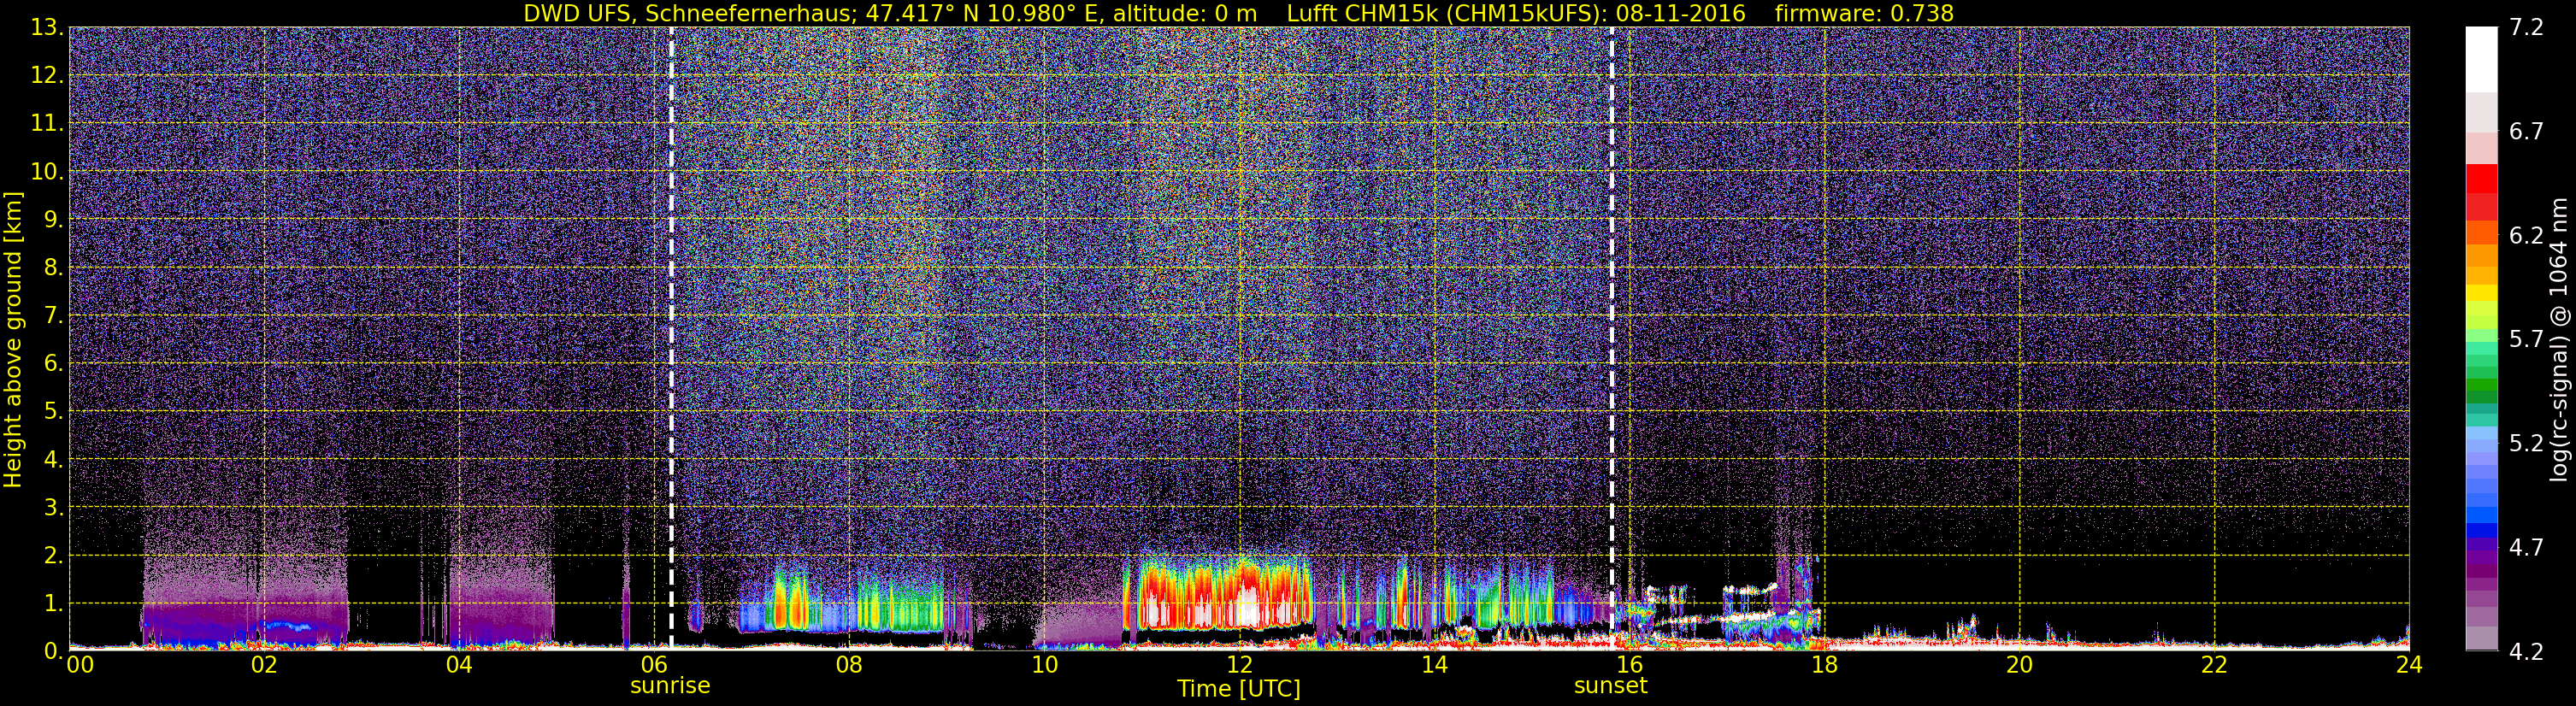
Task: Click the '20' tick on the time axis
Action: (2019, 665)
